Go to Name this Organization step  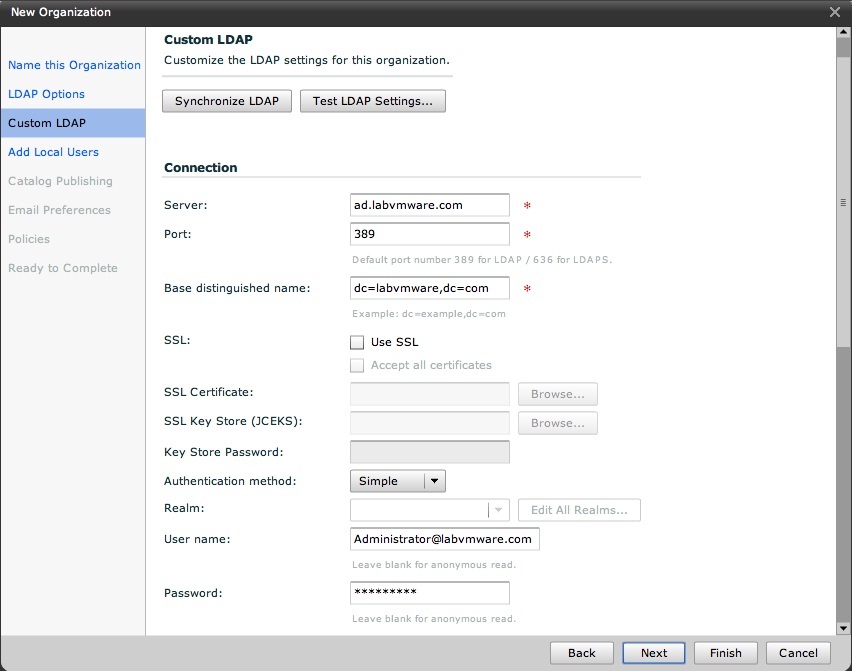(x=74, y=65)
